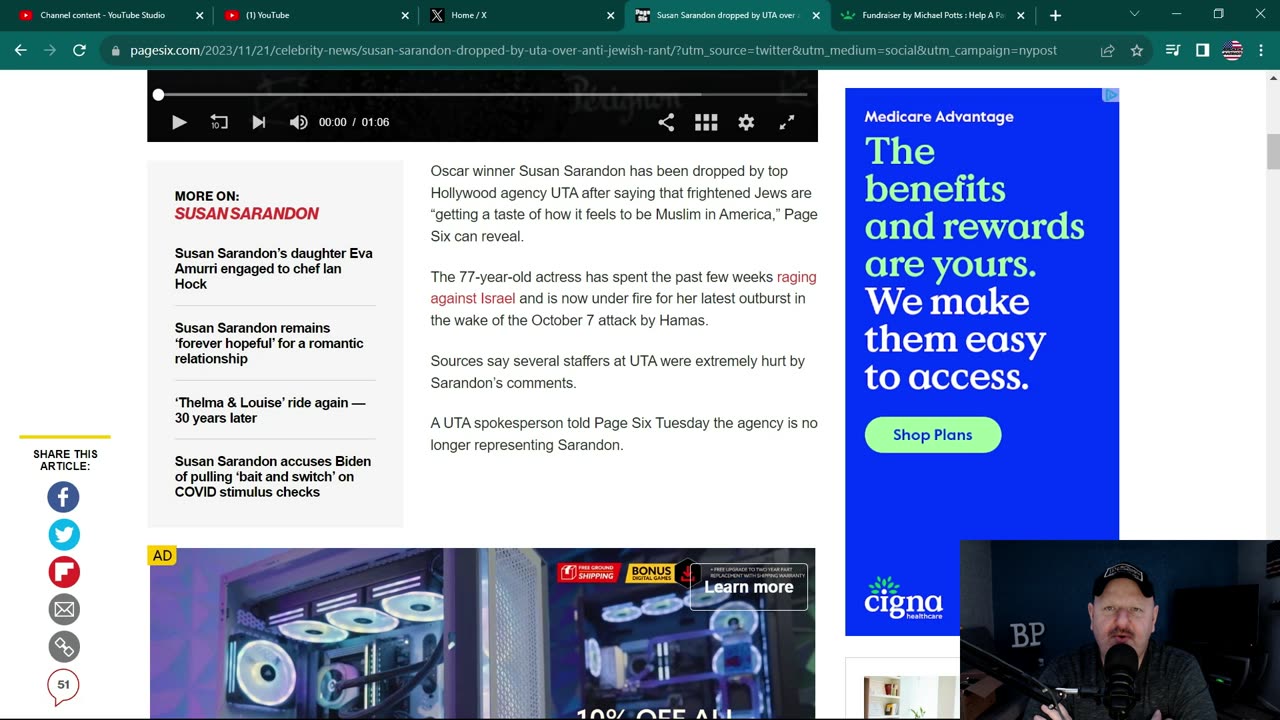
Task: Bookmark this page with the star
Action: 1136,50
